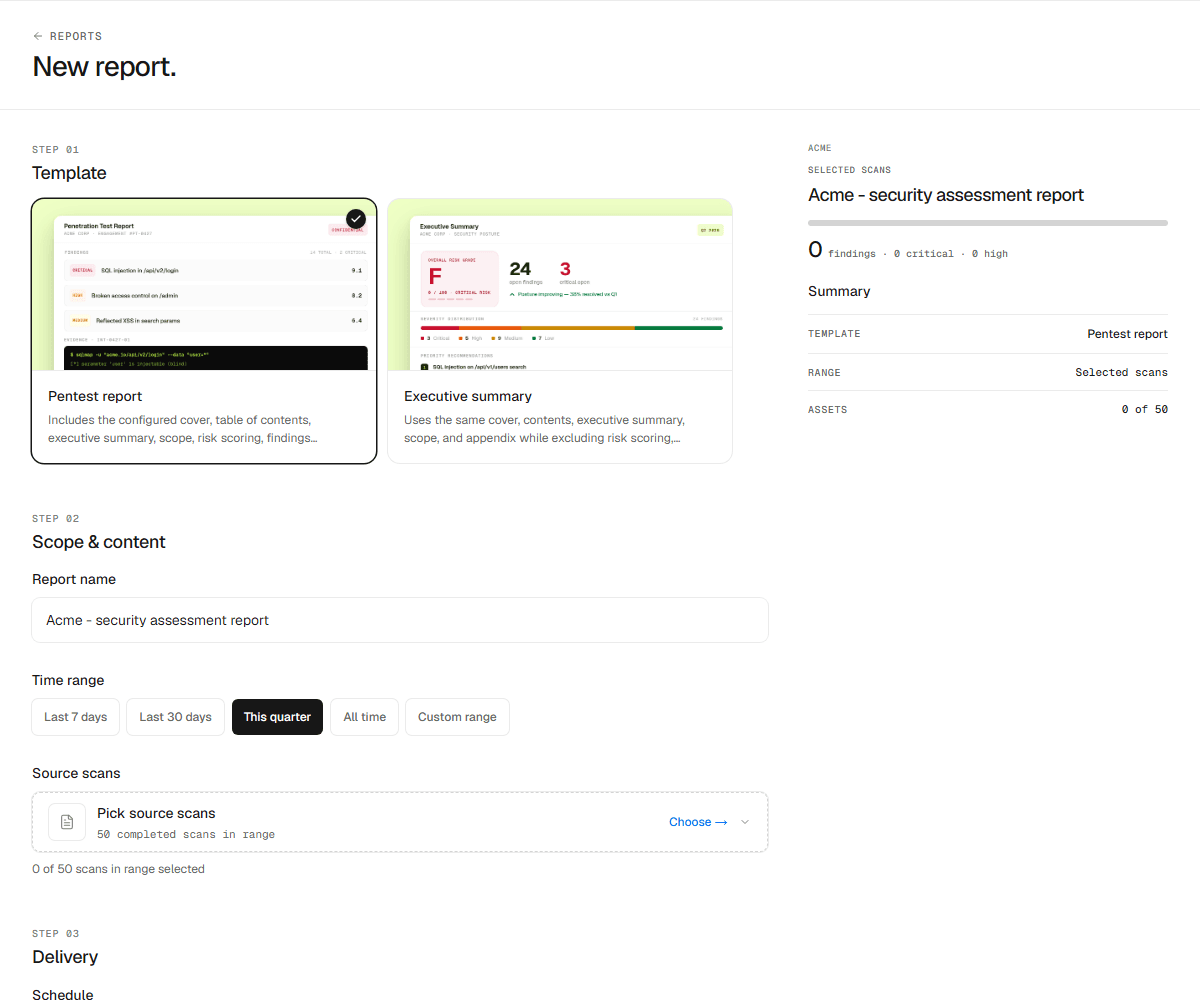Click the Choose link for source scans

(x=698, y=822)
